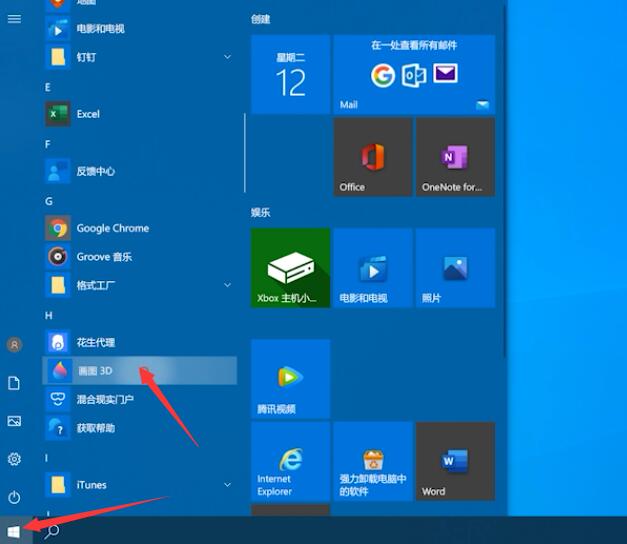Launch 电影和电视 from the app list
The height and width of the screenshot is (544, 627).
tap(139, 28)
